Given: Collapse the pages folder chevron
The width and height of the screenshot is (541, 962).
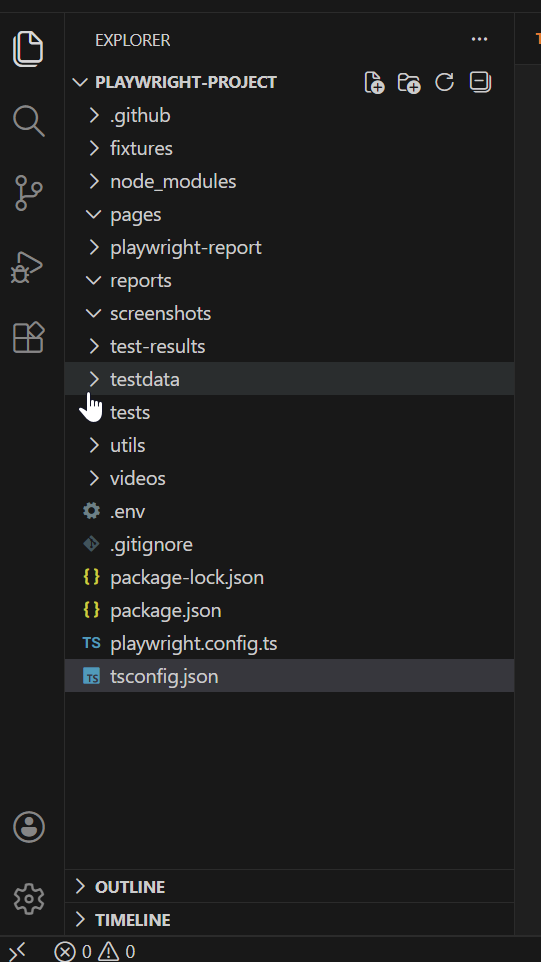Looking at the screenshot, I should click(94, 214).
